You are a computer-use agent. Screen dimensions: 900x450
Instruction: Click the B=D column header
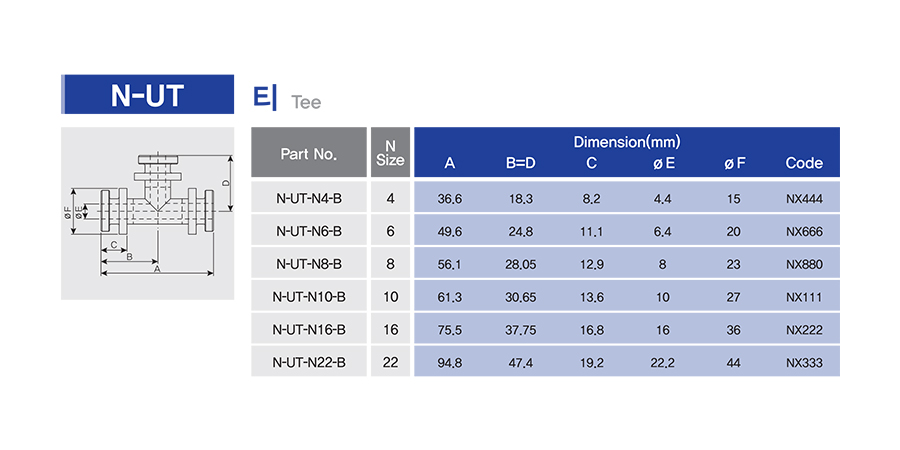(x=521, y=164)
